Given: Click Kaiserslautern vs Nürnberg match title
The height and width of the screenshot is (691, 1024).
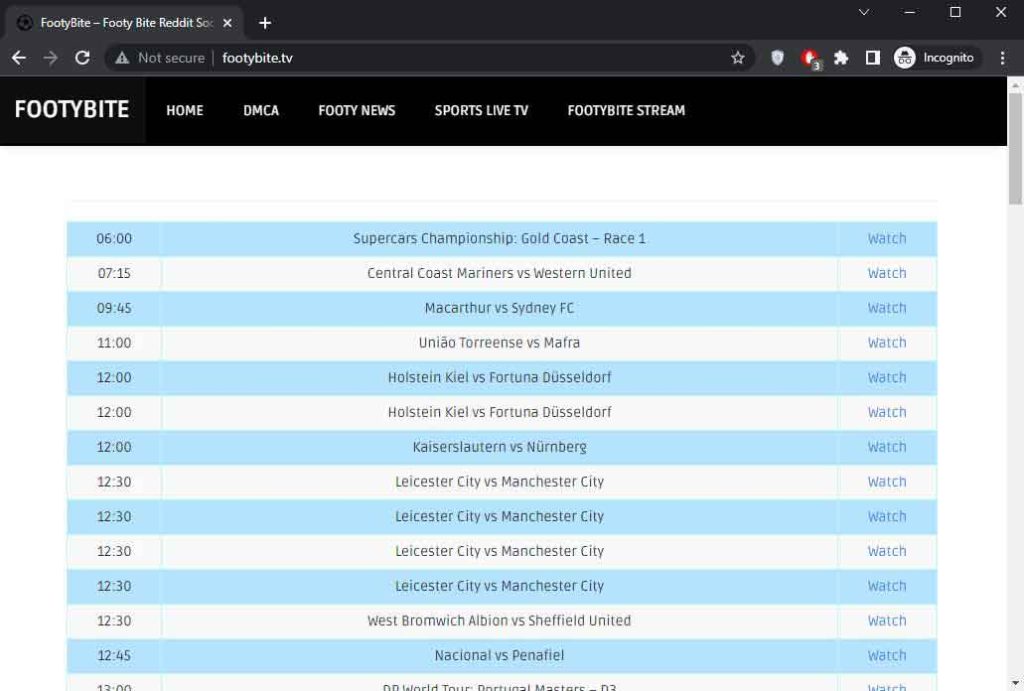Looking at the screenshot, I should [x=500, y=447].
